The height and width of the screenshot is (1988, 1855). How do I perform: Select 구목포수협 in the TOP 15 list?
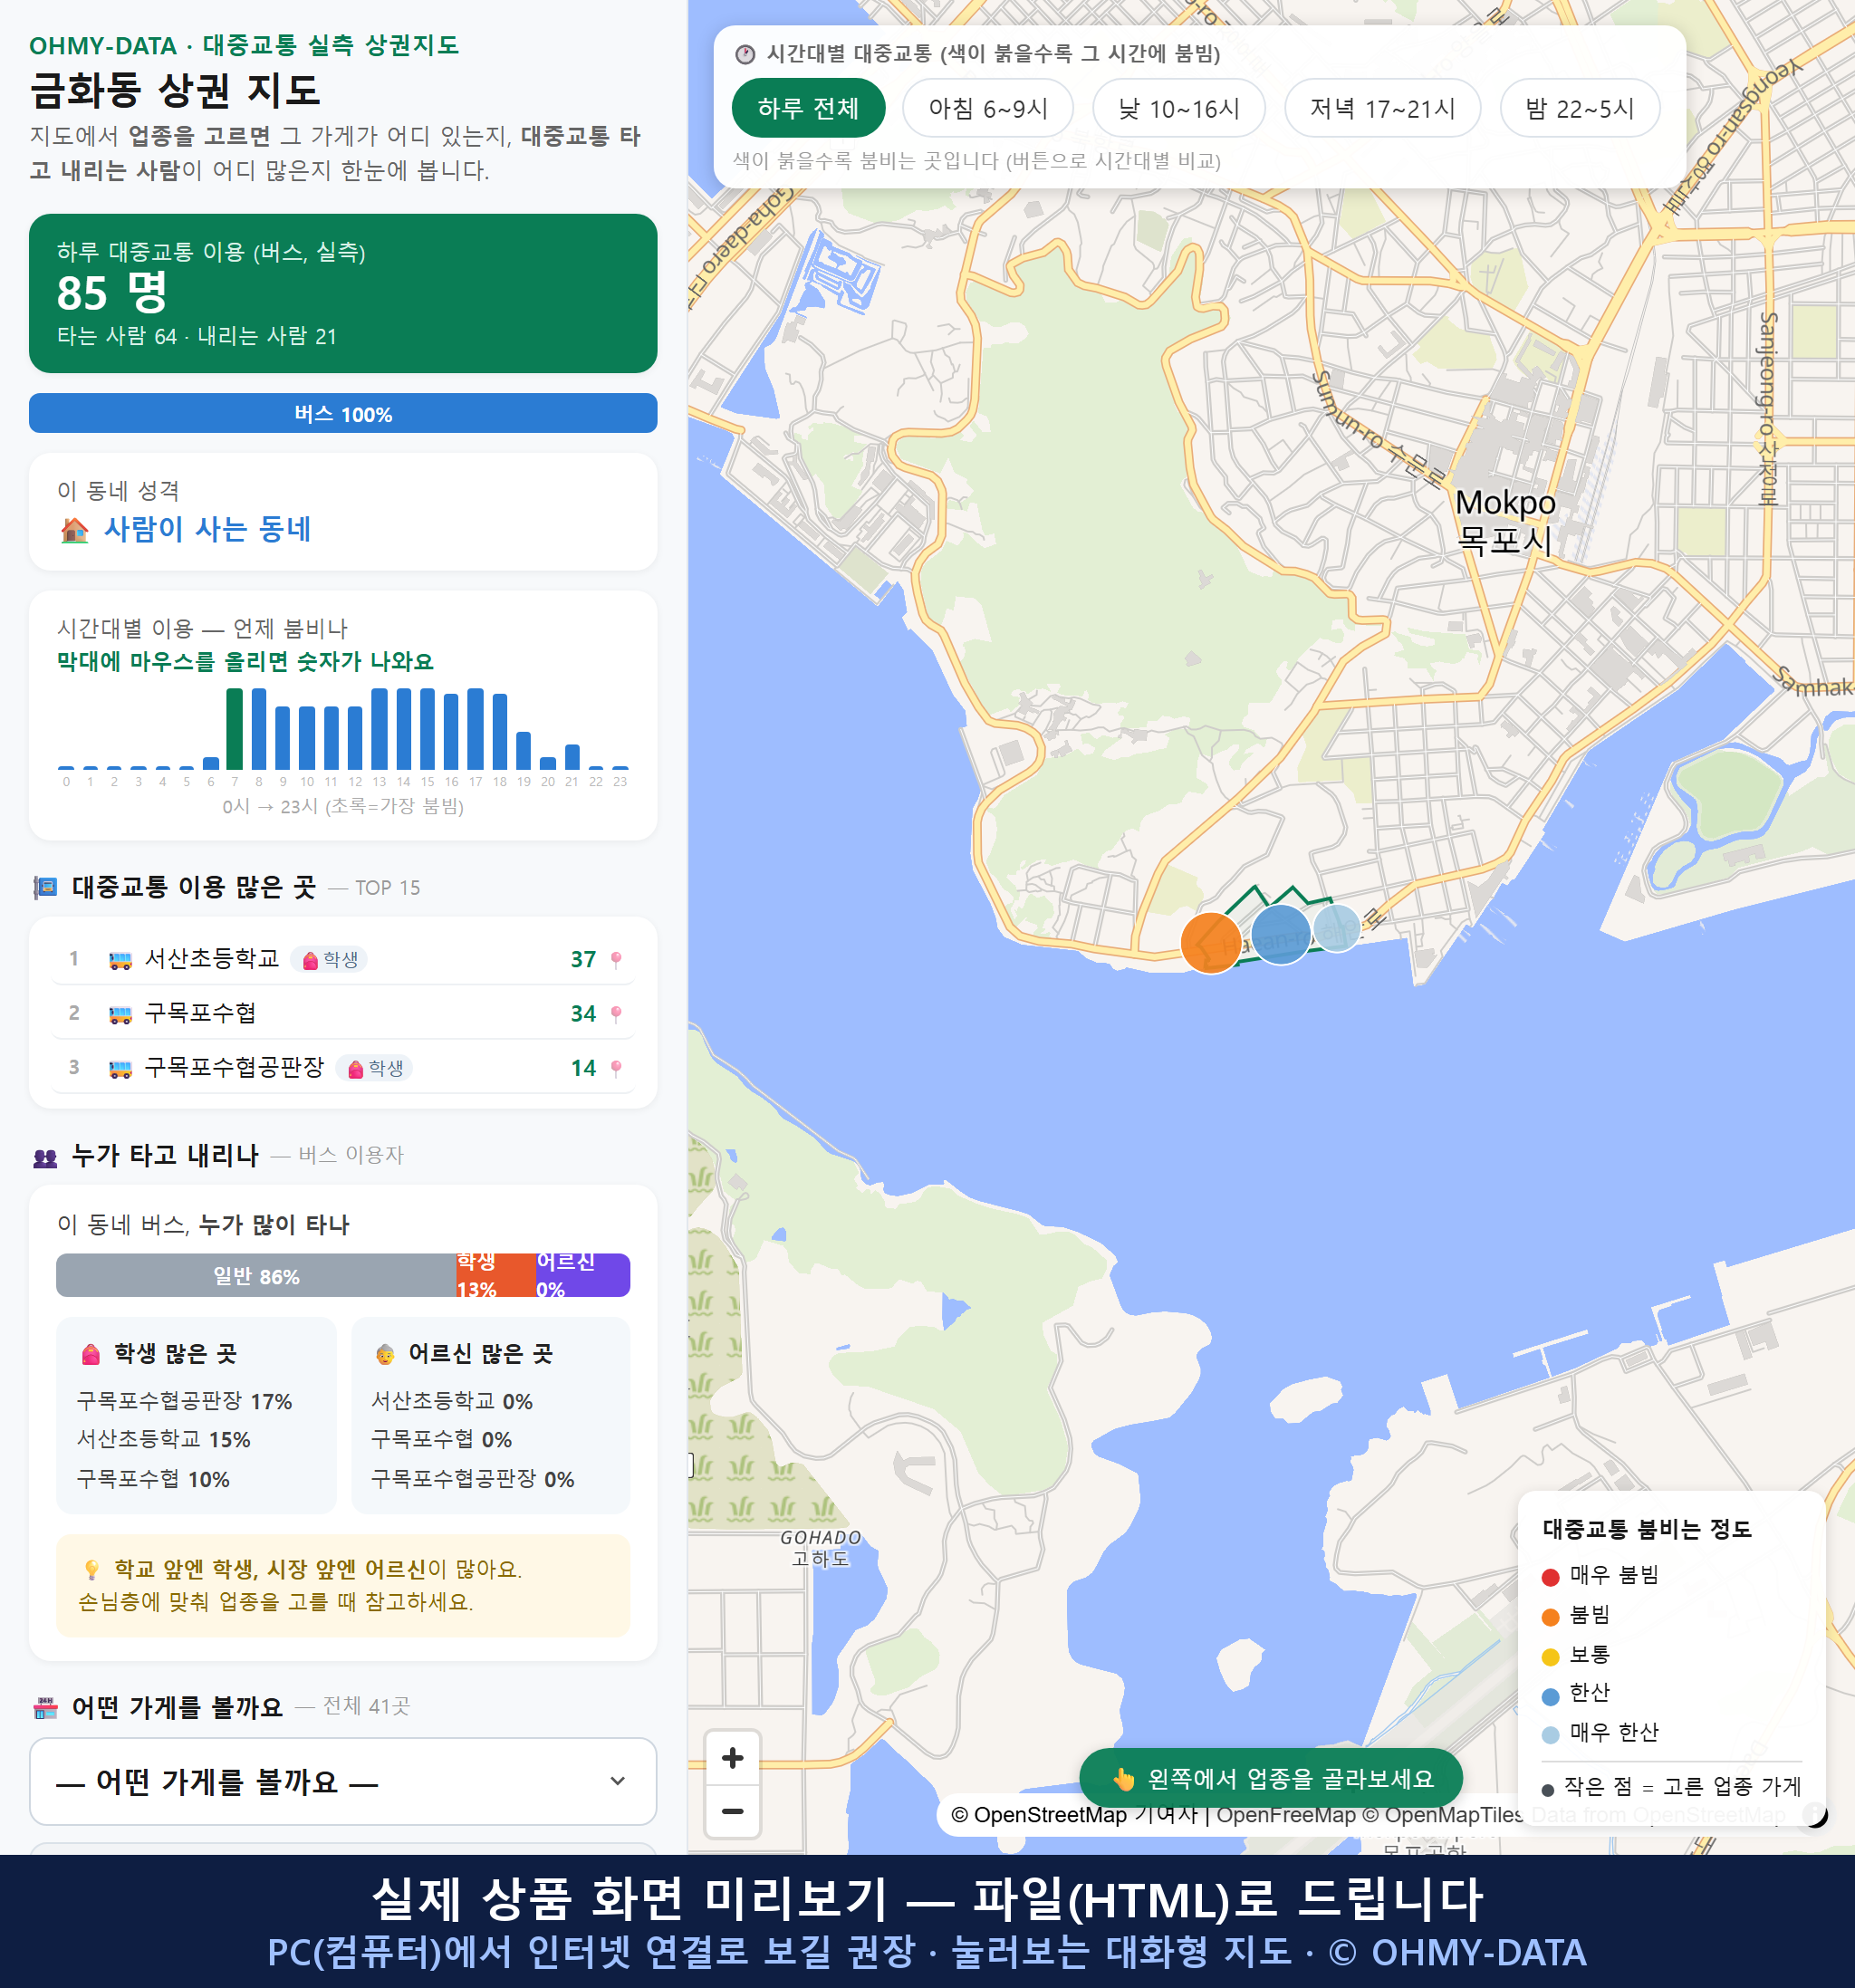point(343,1013)
